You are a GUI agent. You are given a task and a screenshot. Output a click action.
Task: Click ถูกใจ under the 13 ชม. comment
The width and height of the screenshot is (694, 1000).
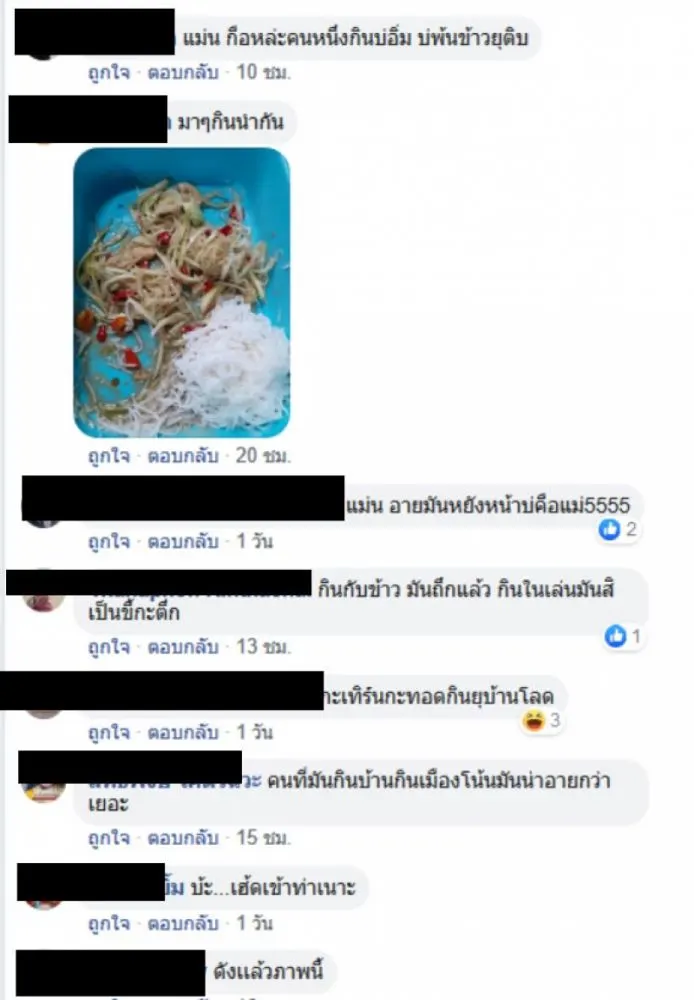coord(108,647)
